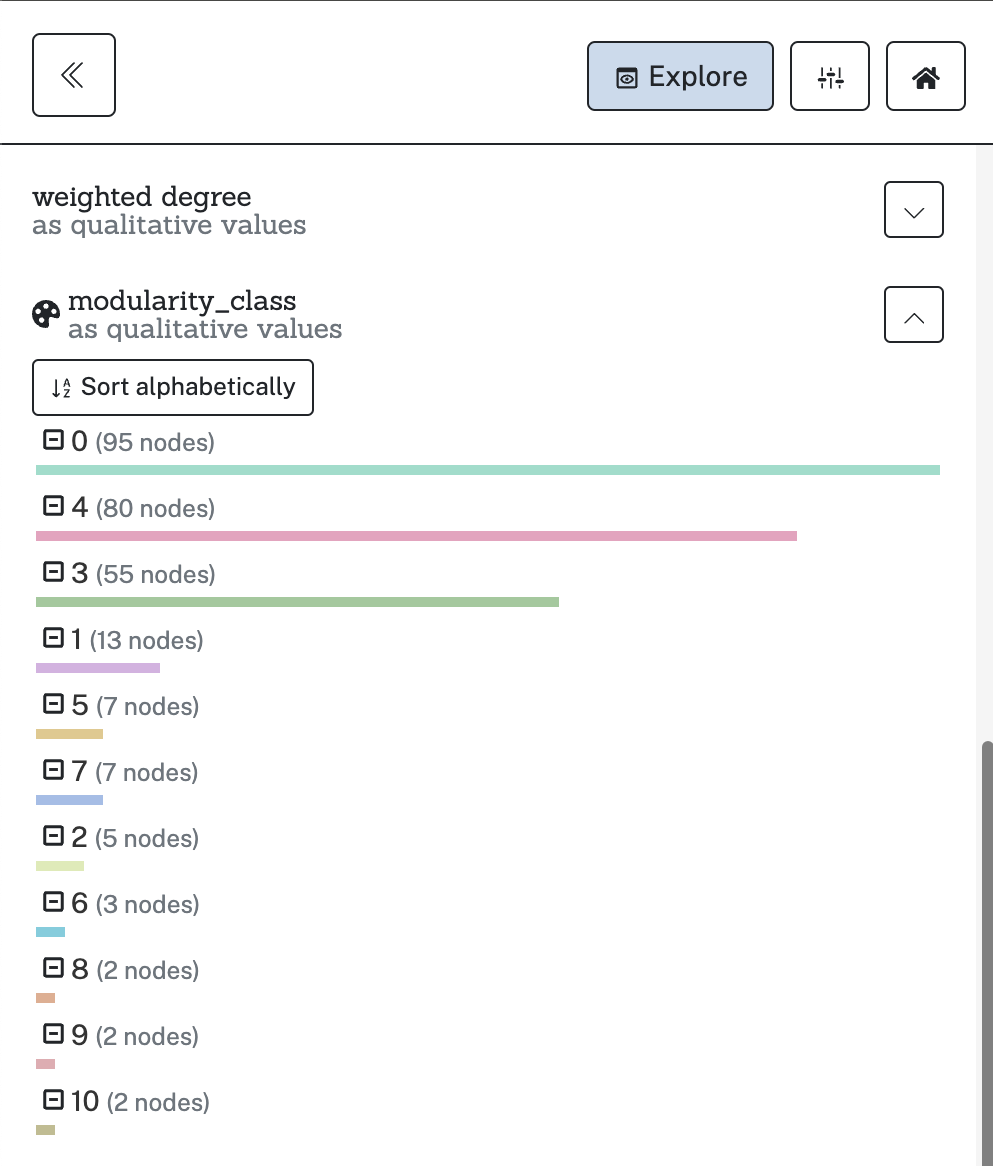Open the filters sliders icon button
The width and height of the screenshot is (993, 1166).
(x=830, y=76)
